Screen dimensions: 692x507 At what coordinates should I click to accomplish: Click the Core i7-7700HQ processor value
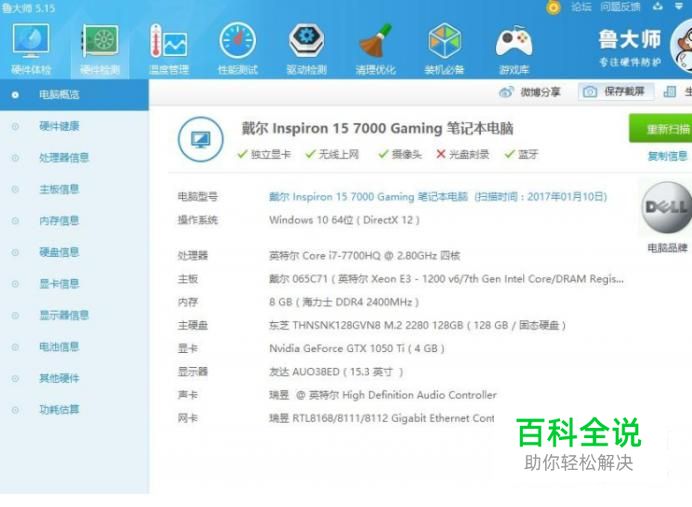(365, 255)
